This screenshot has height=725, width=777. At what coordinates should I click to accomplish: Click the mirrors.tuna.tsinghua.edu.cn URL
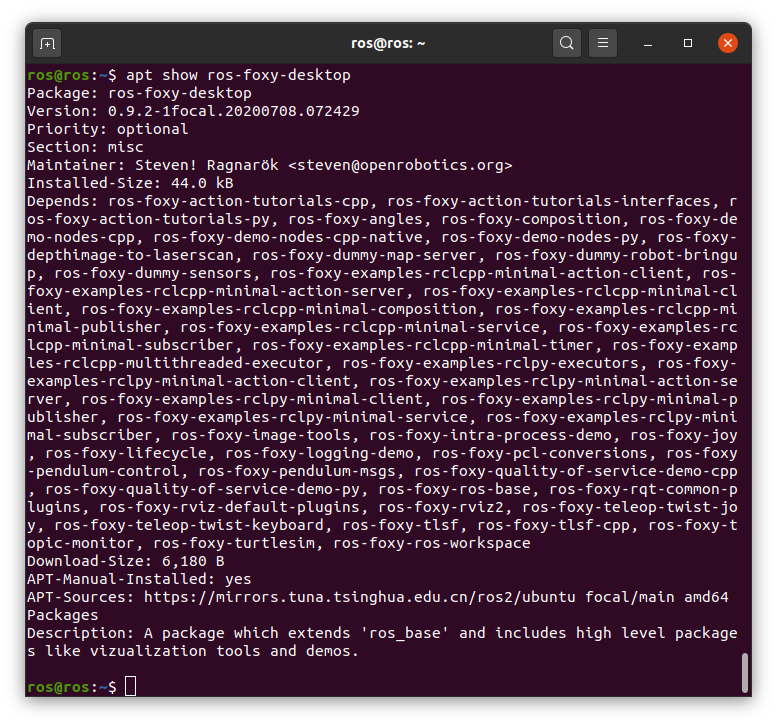(360, 597)
